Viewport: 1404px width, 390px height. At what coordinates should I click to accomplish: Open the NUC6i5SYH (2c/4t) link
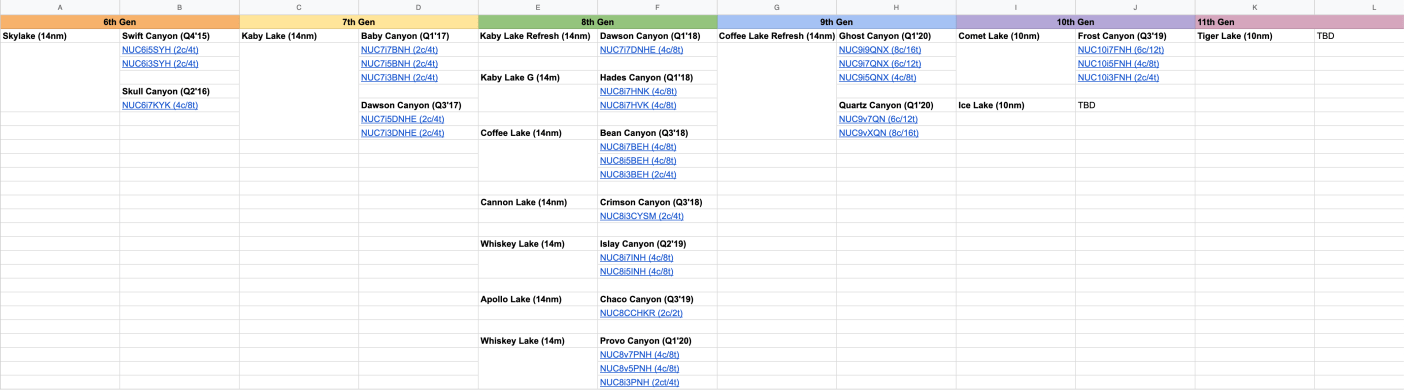pos(160,49)
